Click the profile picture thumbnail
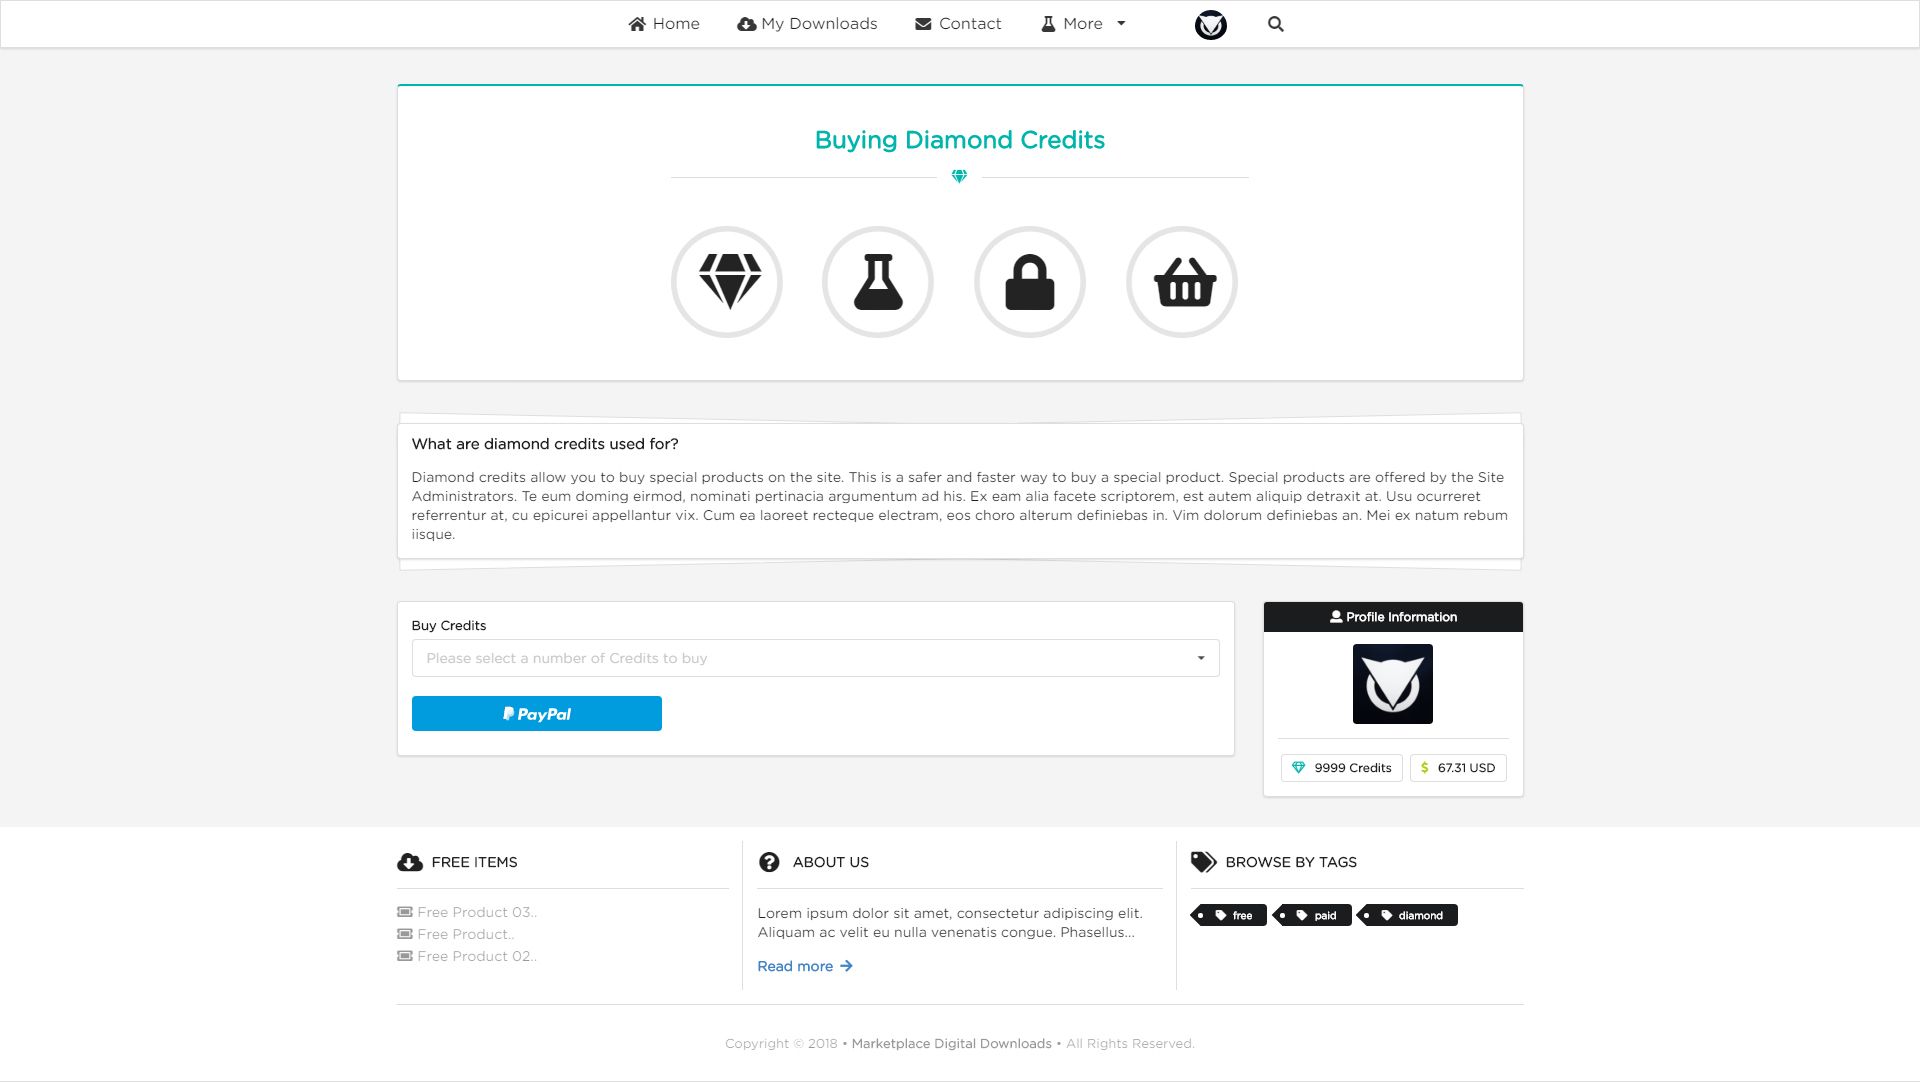Viewport: 1920px width, 1082px height. 1392,684
